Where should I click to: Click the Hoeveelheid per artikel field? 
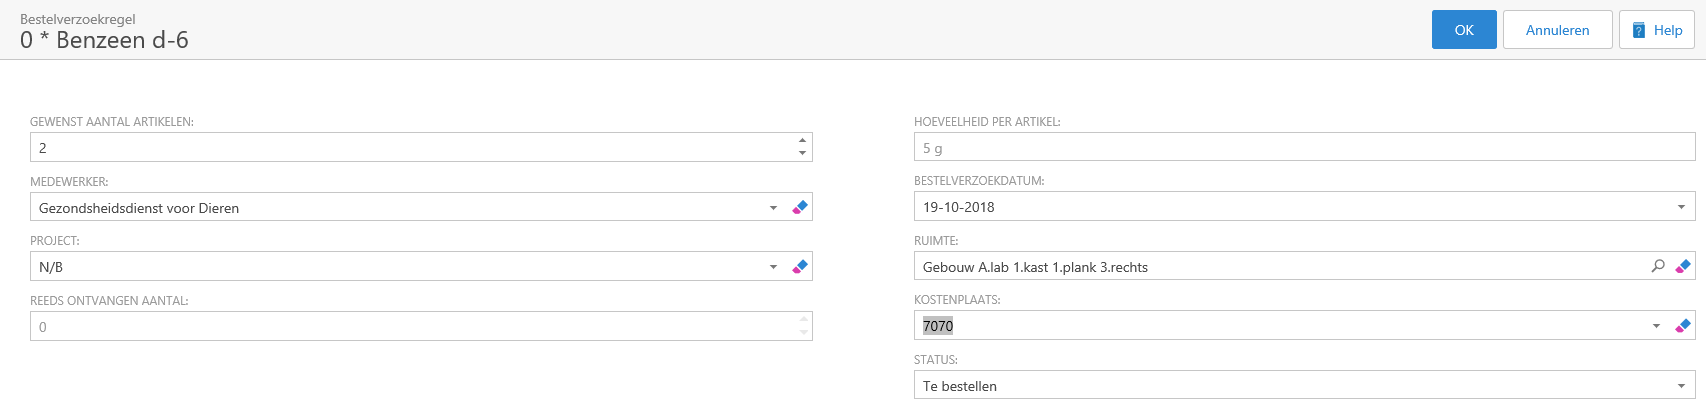tap(1300, 148)
